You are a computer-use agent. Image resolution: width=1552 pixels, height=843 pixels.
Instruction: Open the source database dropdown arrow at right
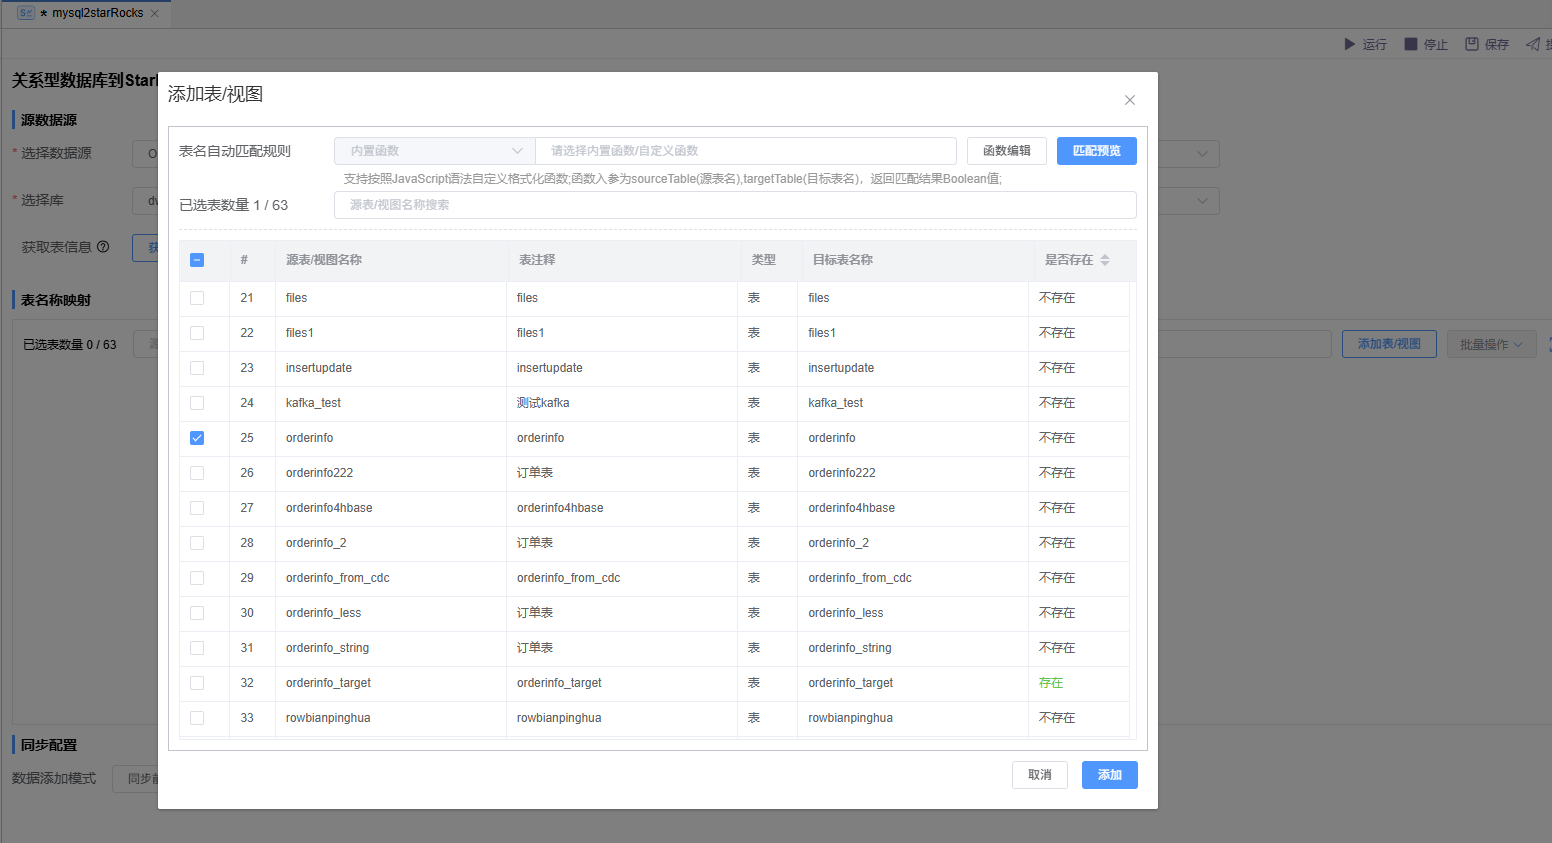[1202, 154]
